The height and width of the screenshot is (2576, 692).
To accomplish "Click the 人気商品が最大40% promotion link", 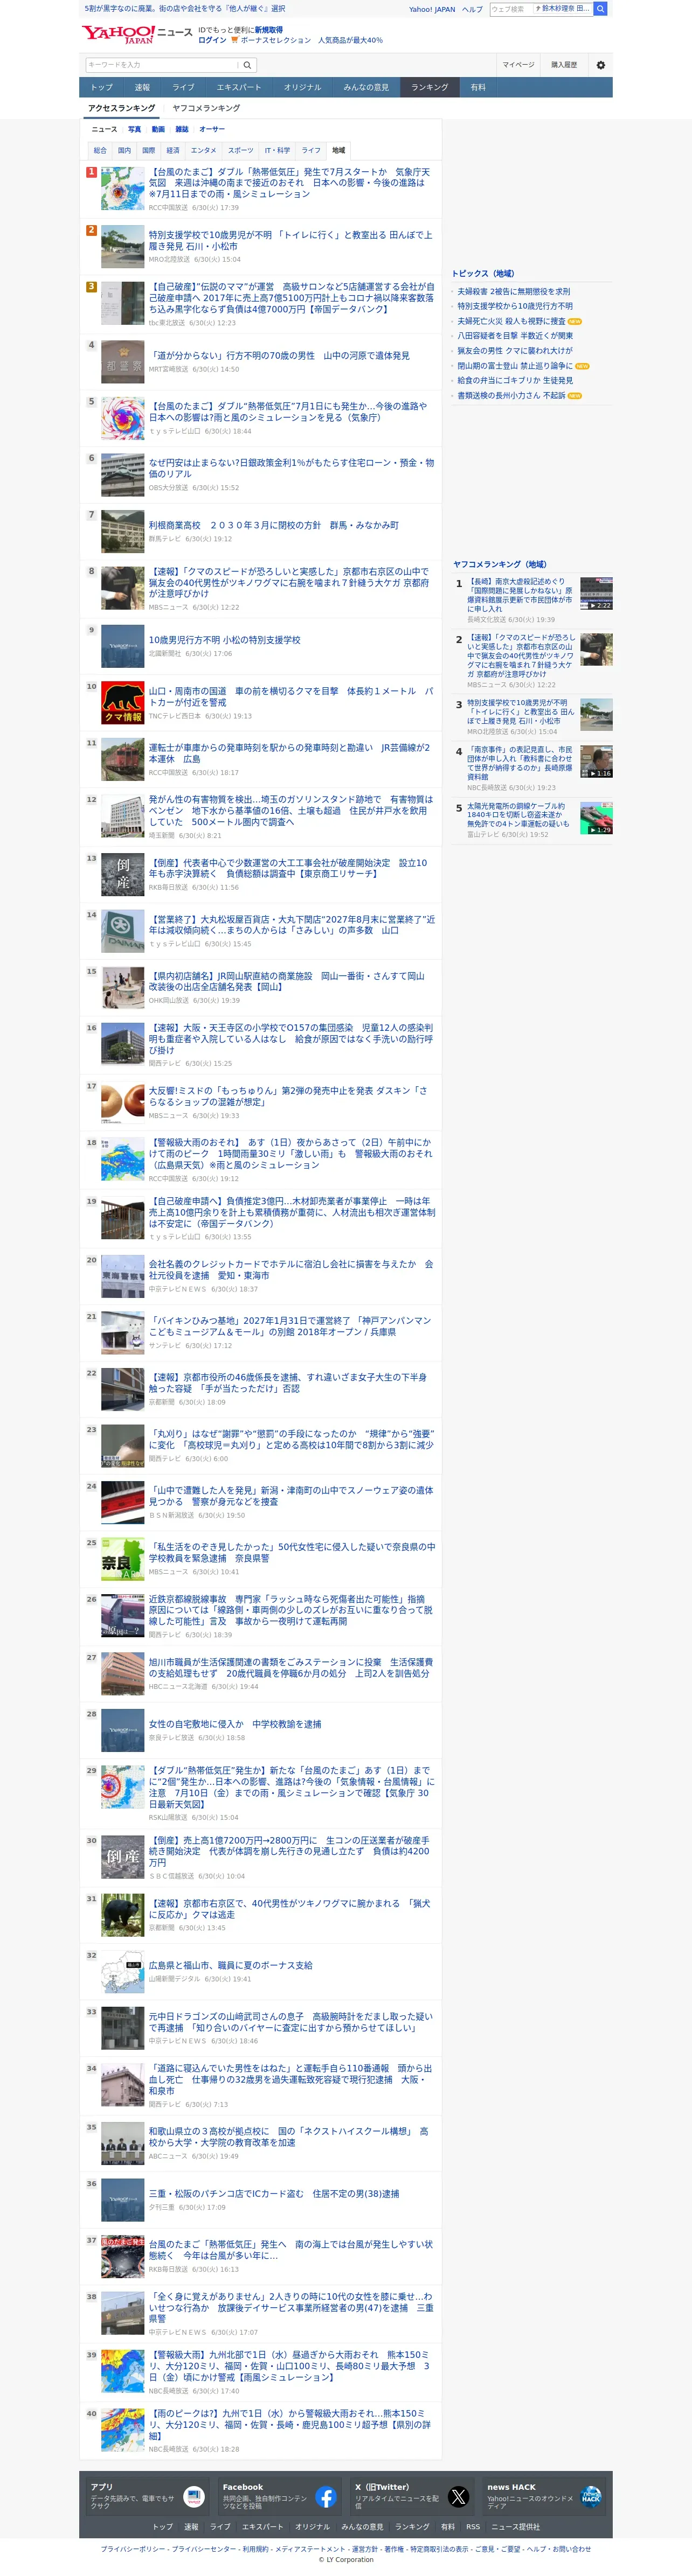I will pyautogui.click(x=350, y=41).
